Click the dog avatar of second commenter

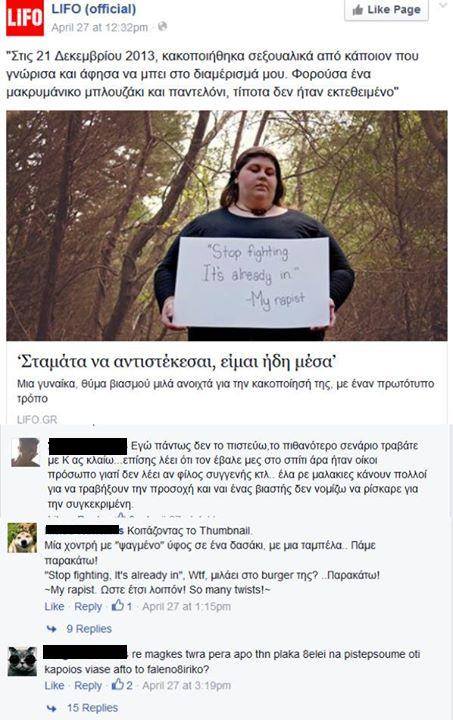coord(22,538)
